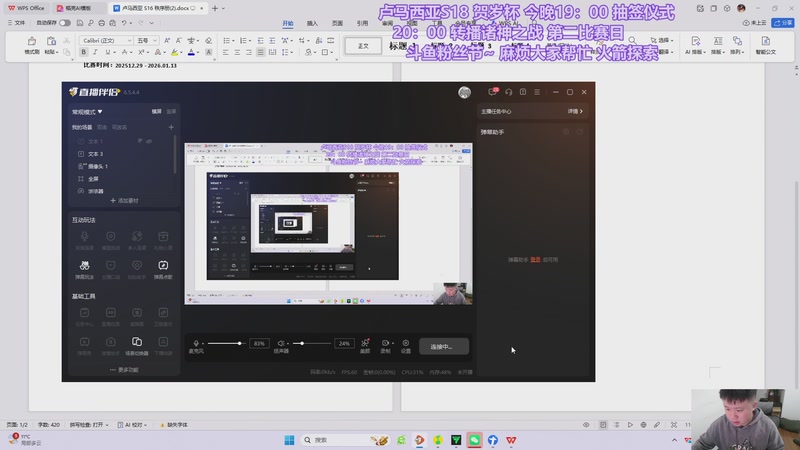The image size is (800, 450).
Task: Click the fullscreen icon in the status bar
Action: point(674,424)
